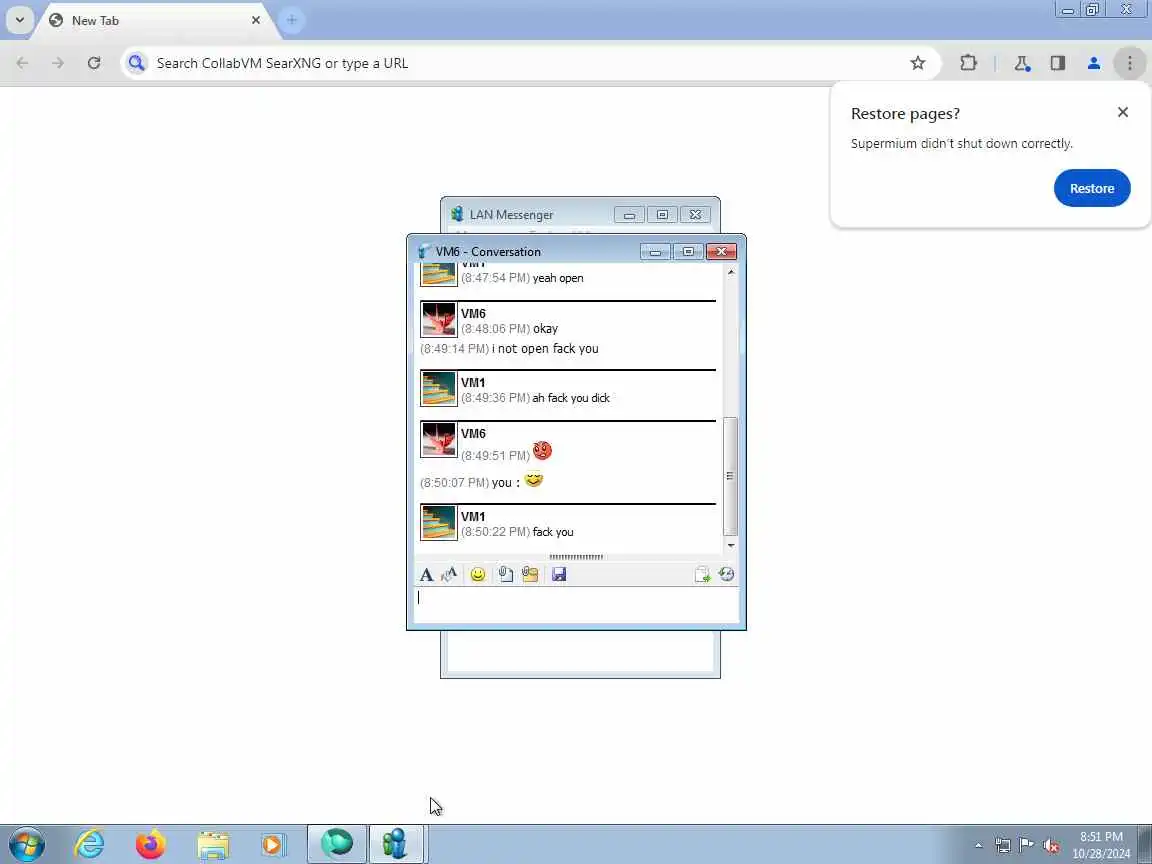The width and height of the screenshot is (1152, 864).
Task: Open font settings (A icon) in conversation toolbar
Action: (426, 575)
